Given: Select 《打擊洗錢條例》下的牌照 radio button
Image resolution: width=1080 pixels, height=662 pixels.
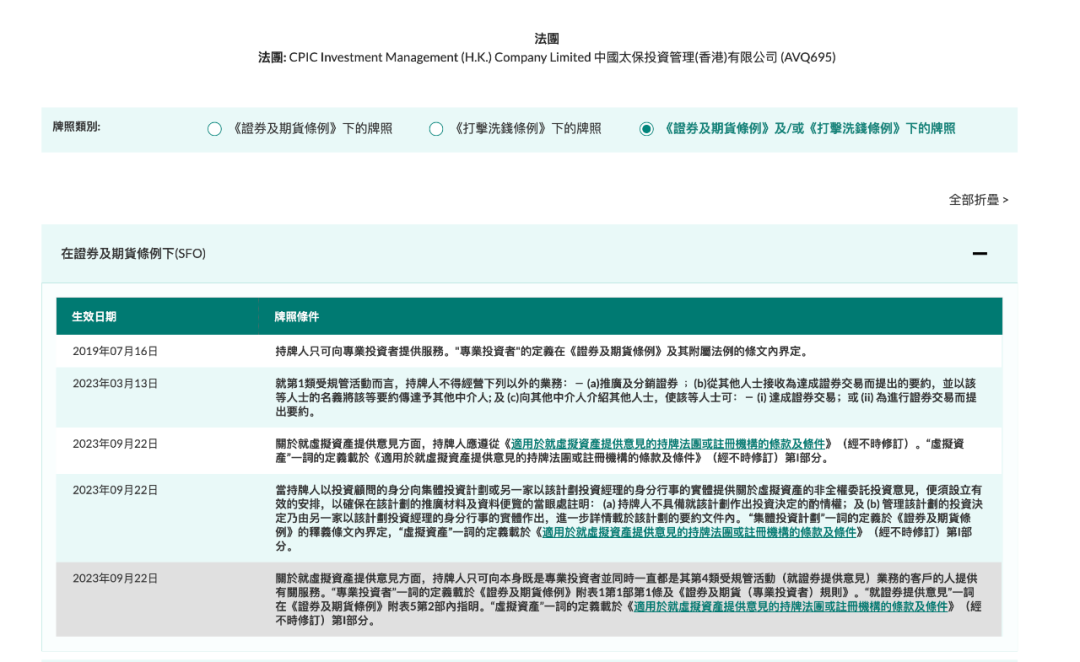Looking at the screenshot, I should tap(435, 129).
